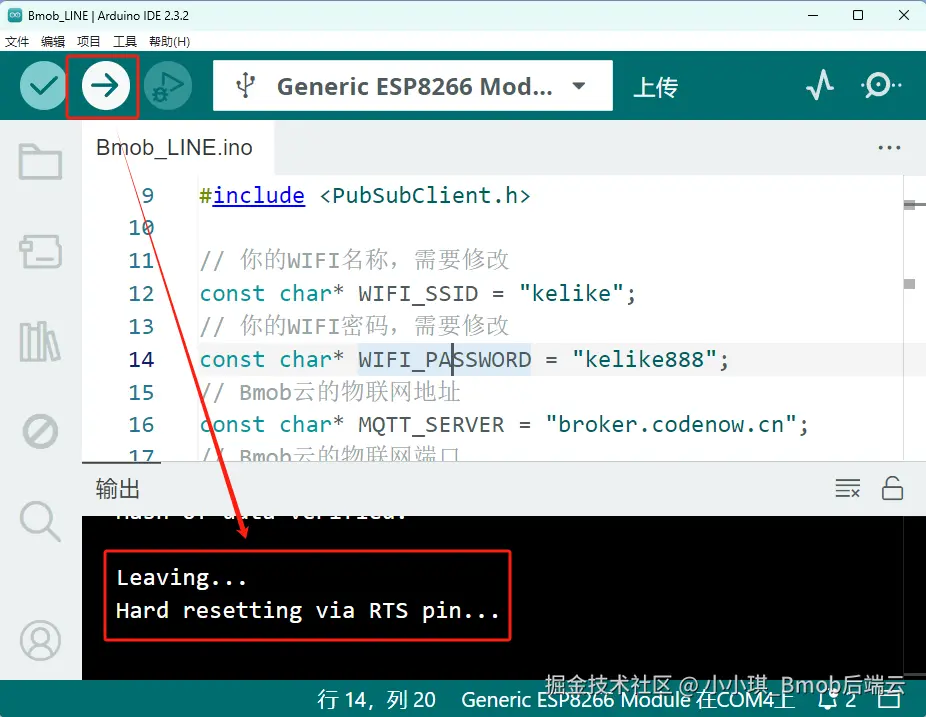Click Generic ESP8266 Module board status text
This screenshot has height=717, width=926.
pyautogui.click(x=627, y=700)
